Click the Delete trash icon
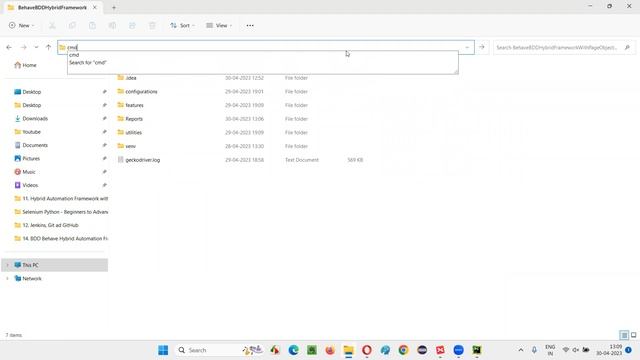The image size is (640, 360). [x=152, y=25]
